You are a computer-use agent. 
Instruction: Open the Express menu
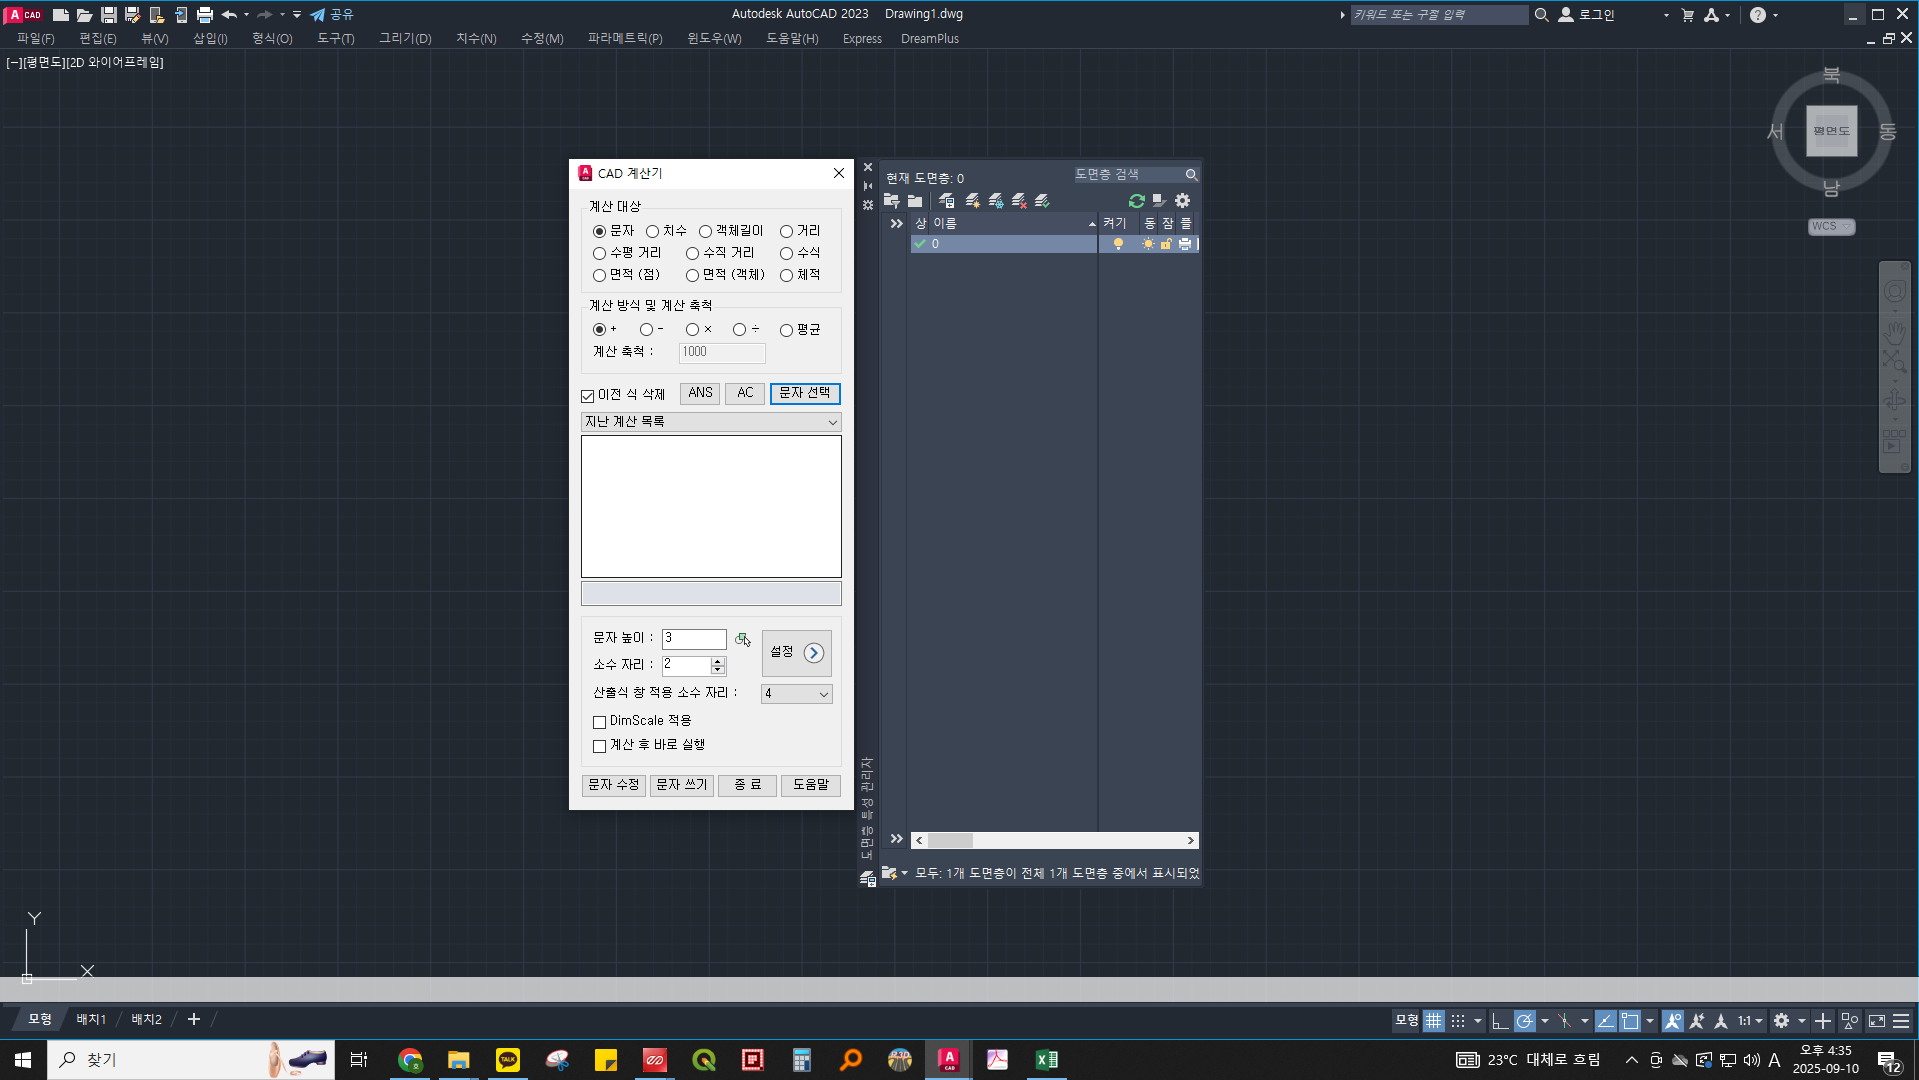(x=862, y=39)
